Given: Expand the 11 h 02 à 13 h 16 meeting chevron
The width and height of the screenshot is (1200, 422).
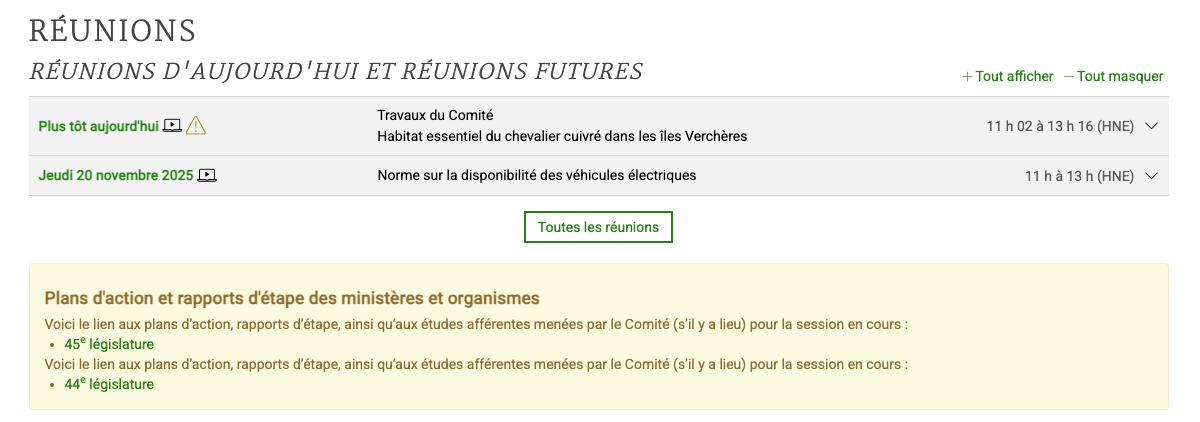Looking at the screenshot, I should click(x=1151, y=126).
